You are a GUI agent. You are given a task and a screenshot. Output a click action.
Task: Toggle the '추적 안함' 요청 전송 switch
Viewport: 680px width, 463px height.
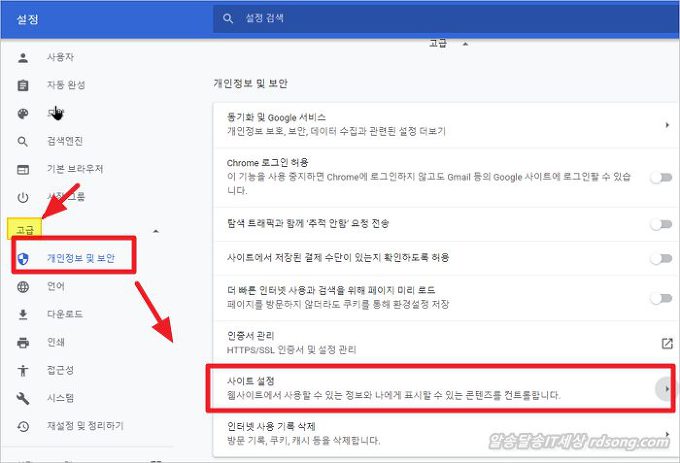(x=661, y=224)
